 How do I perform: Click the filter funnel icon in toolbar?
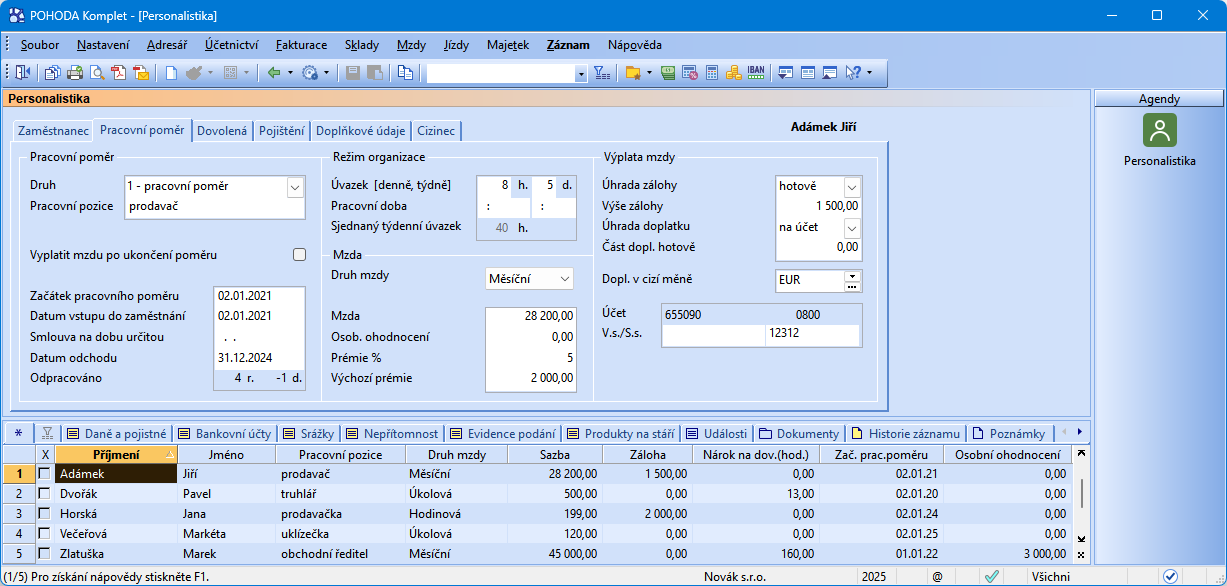pyautogui.click(x=601, y=73)
